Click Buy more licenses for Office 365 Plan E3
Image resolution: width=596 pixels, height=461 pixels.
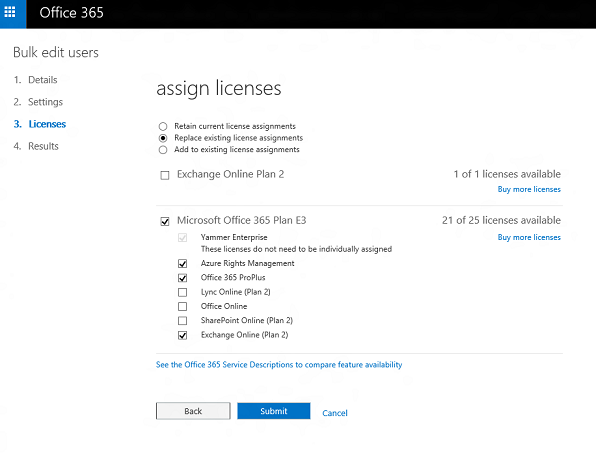[x=529, y=237]
